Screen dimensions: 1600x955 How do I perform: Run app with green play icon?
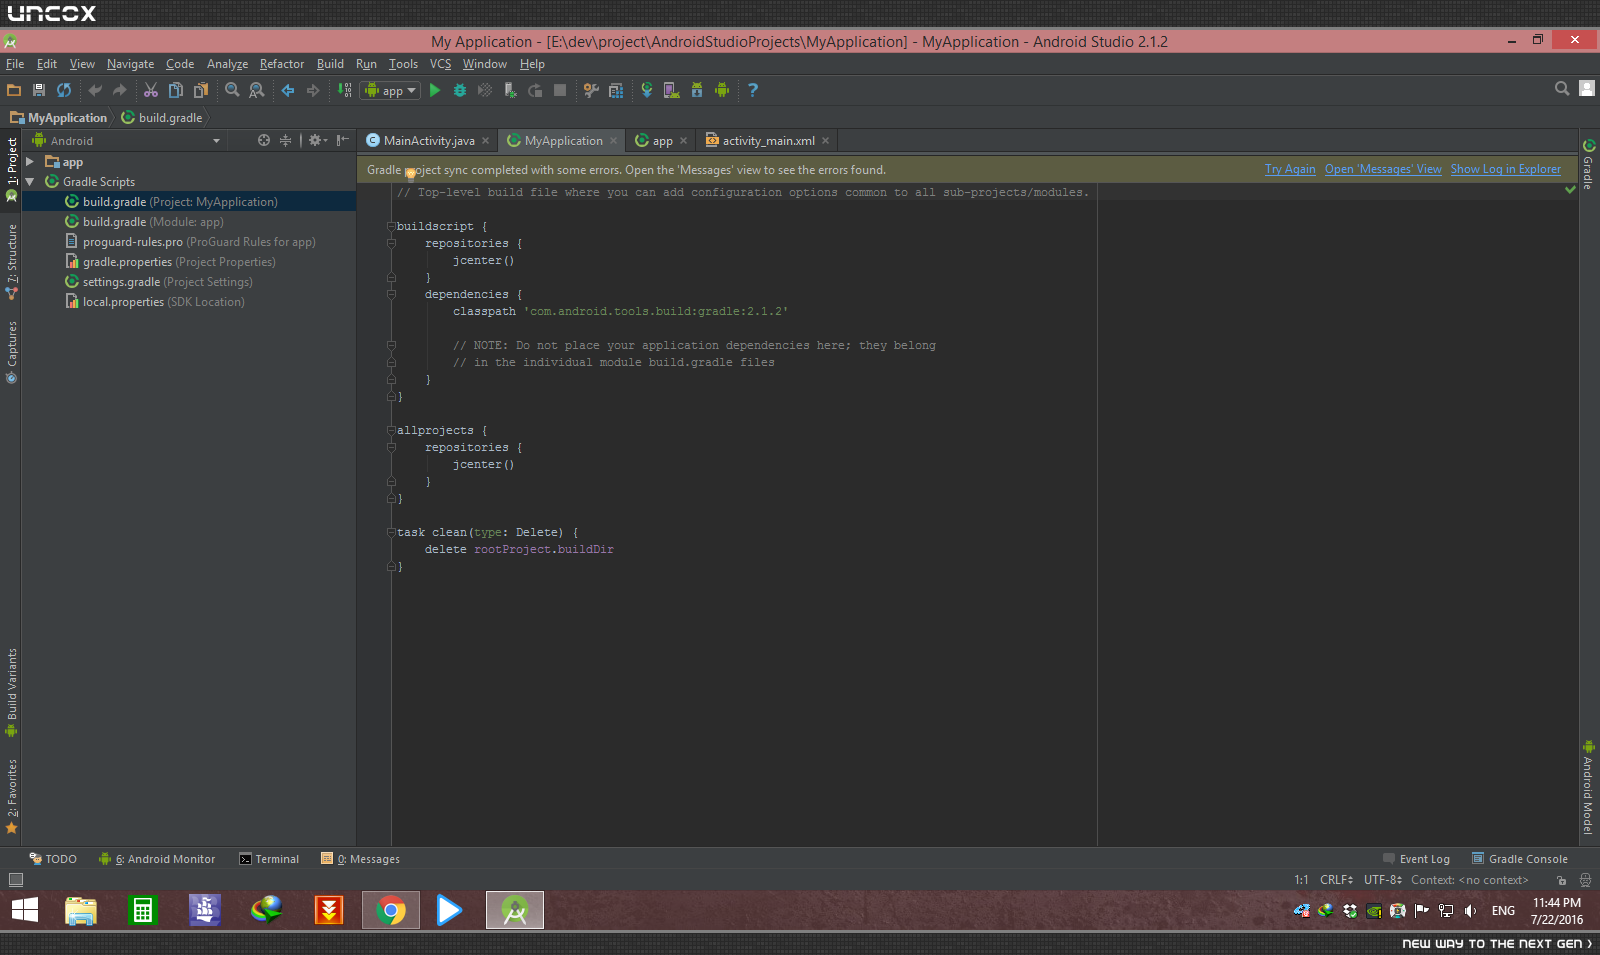tap(435, 90)
